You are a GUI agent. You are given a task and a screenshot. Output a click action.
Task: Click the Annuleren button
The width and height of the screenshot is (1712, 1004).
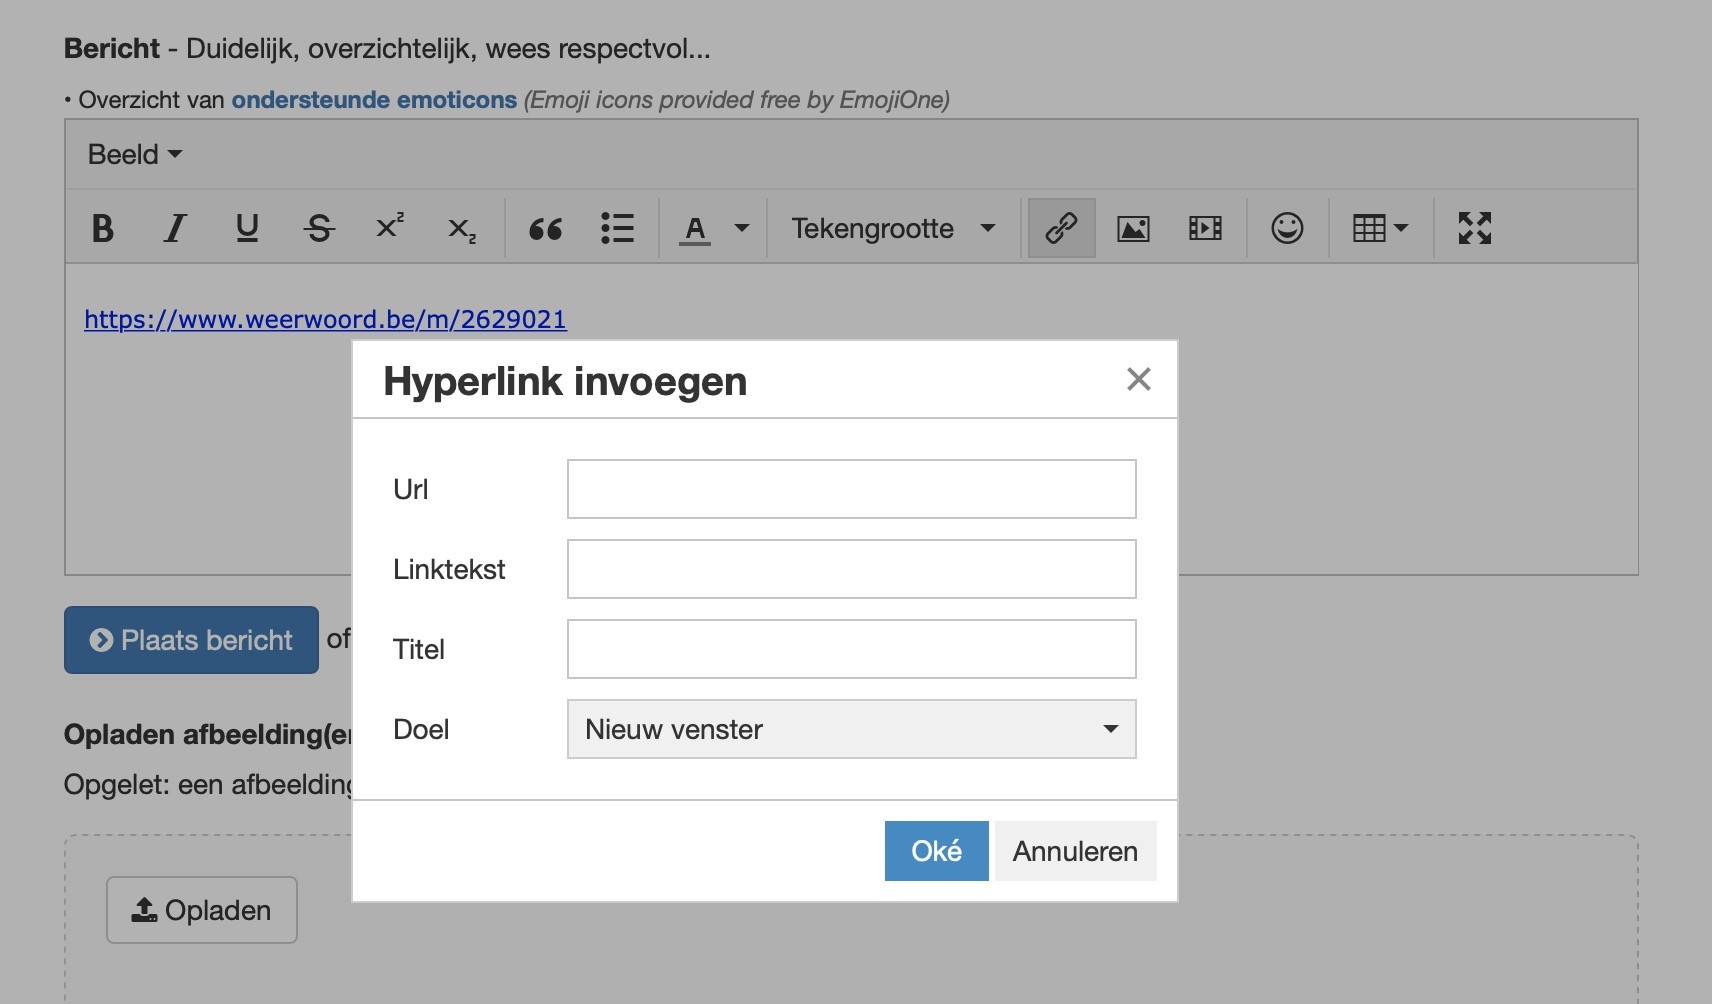[1075, 851]
